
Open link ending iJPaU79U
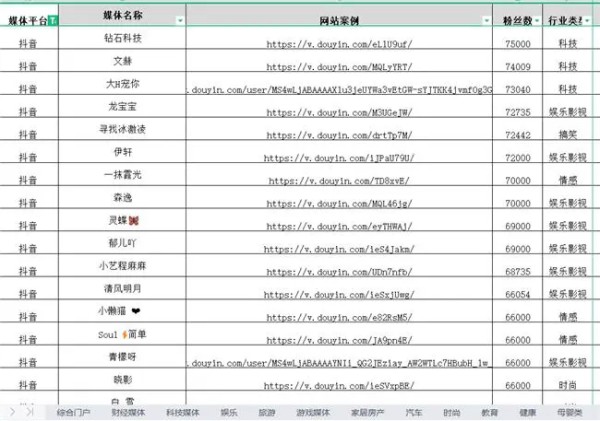[x=339, y=158]
